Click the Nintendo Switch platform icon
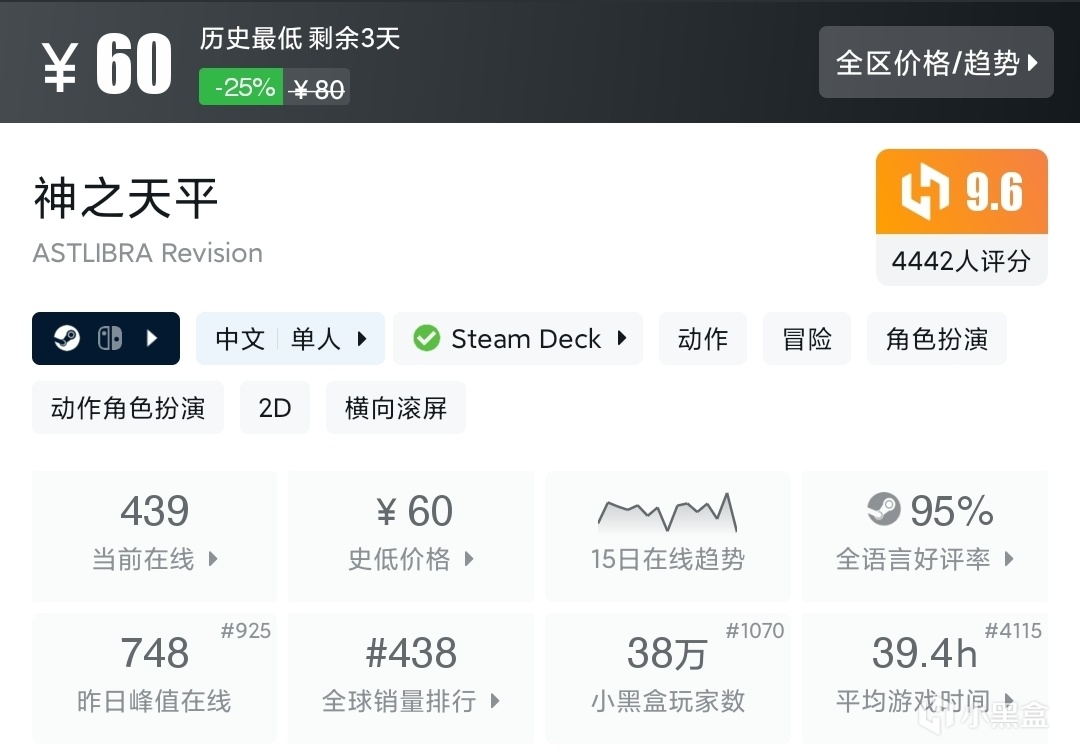The height and width of the screenshot is (754, 1080). point(110,339)
